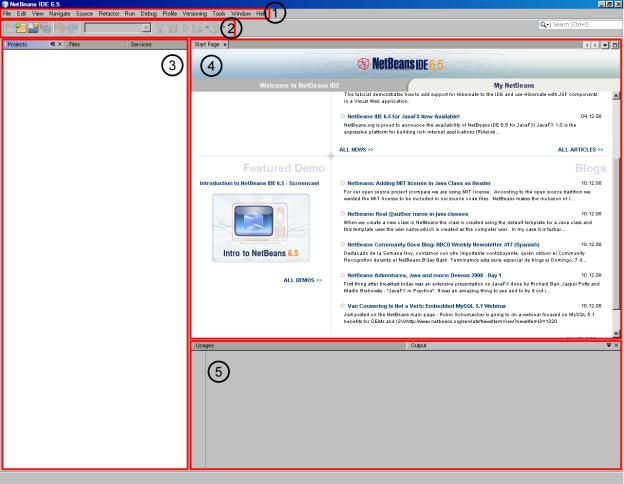The width and height of the screenshot is (624, 484).
Task: Click the Save All toolbar icon
Action: coord(46,28)
